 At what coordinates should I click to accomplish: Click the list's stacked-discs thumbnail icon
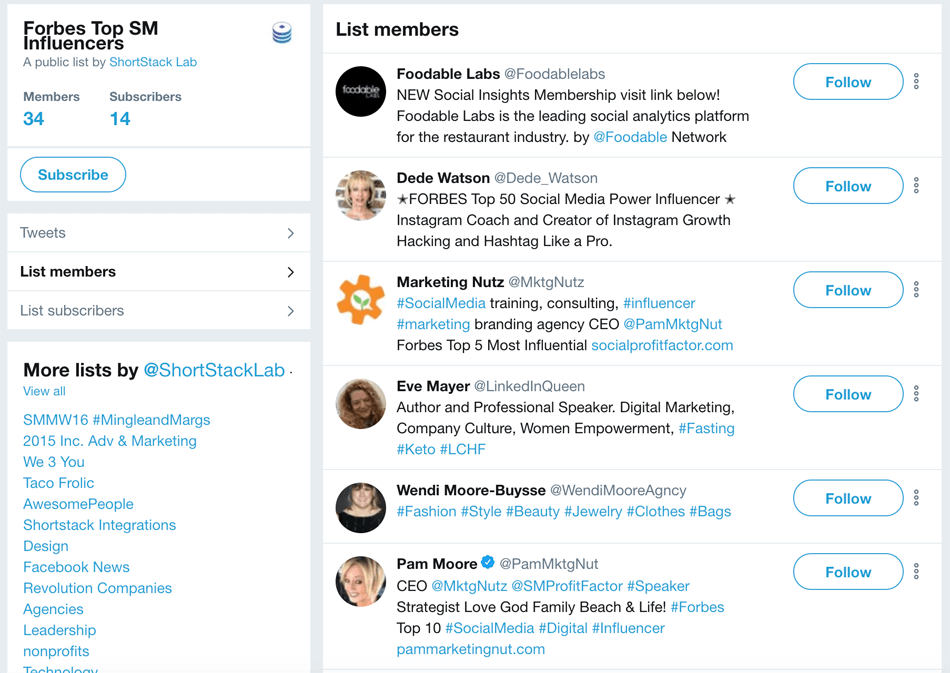point(281,31)
